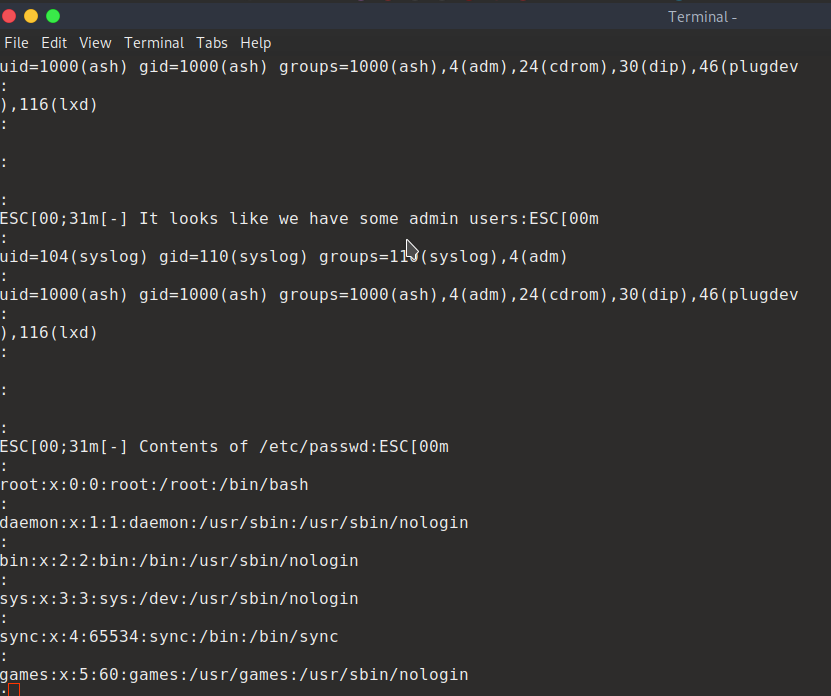Open the Tabs menu

click(x=212, y=43)
